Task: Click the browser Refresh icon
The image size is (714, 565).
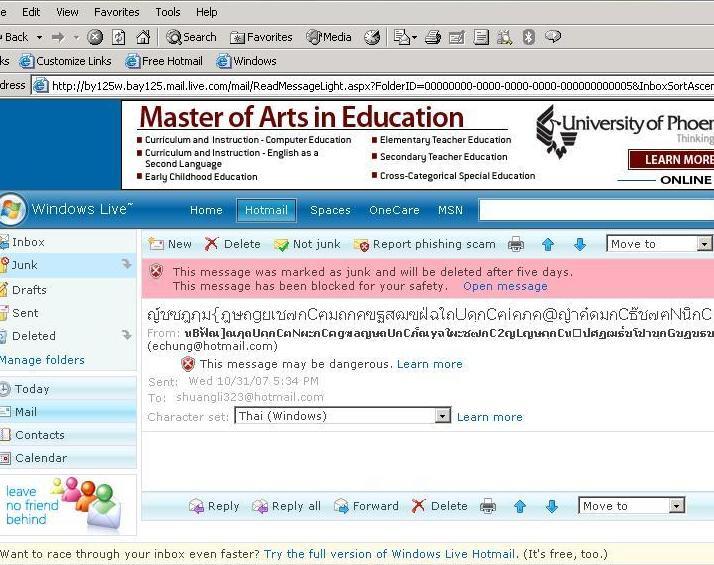Action: coord(119,37)
